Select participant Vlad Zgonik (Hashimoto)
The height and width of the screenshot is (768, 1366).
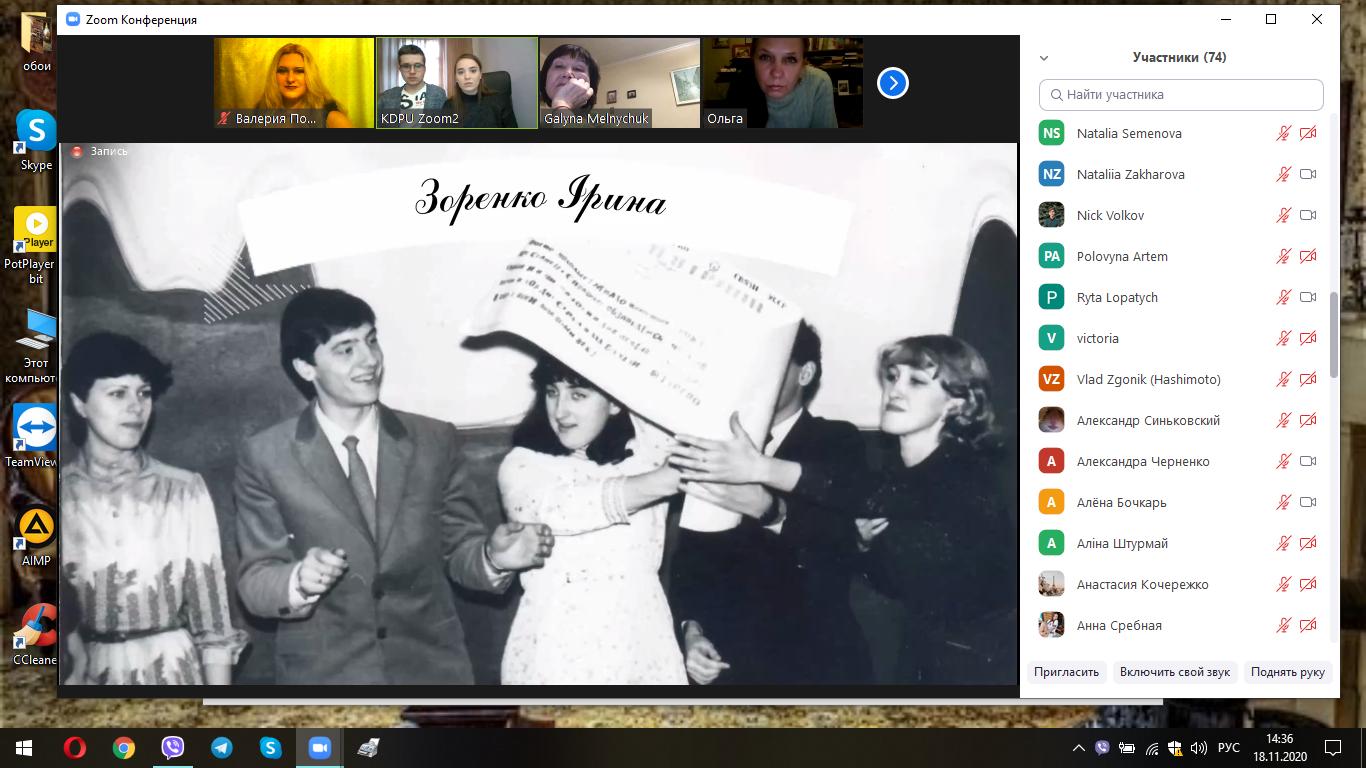pos(1148,379)
